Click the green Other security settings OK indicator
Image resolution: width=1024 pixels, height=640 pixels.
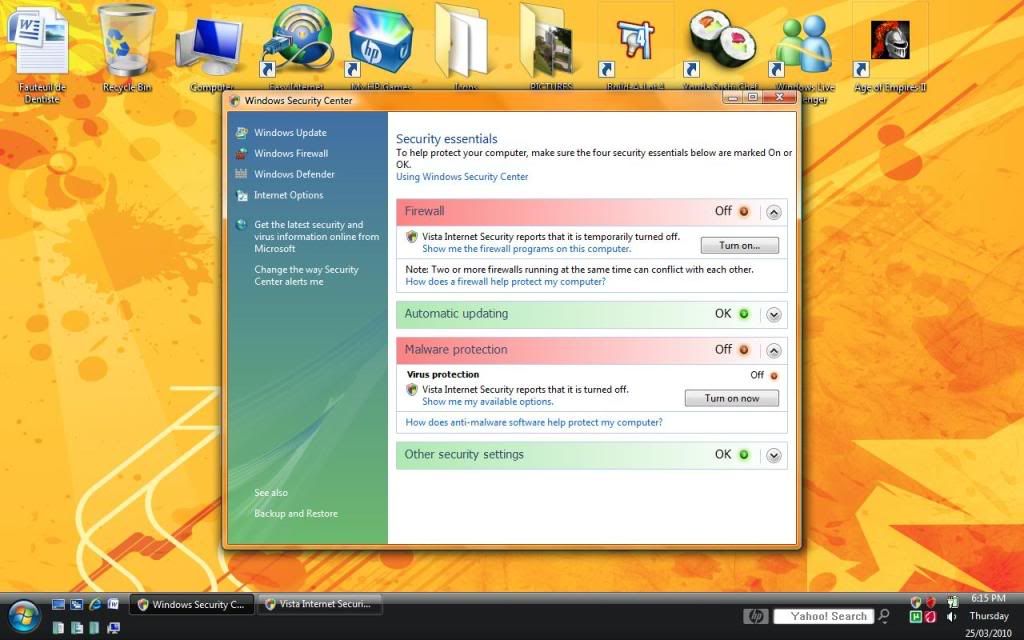click(x=743, y=455)
